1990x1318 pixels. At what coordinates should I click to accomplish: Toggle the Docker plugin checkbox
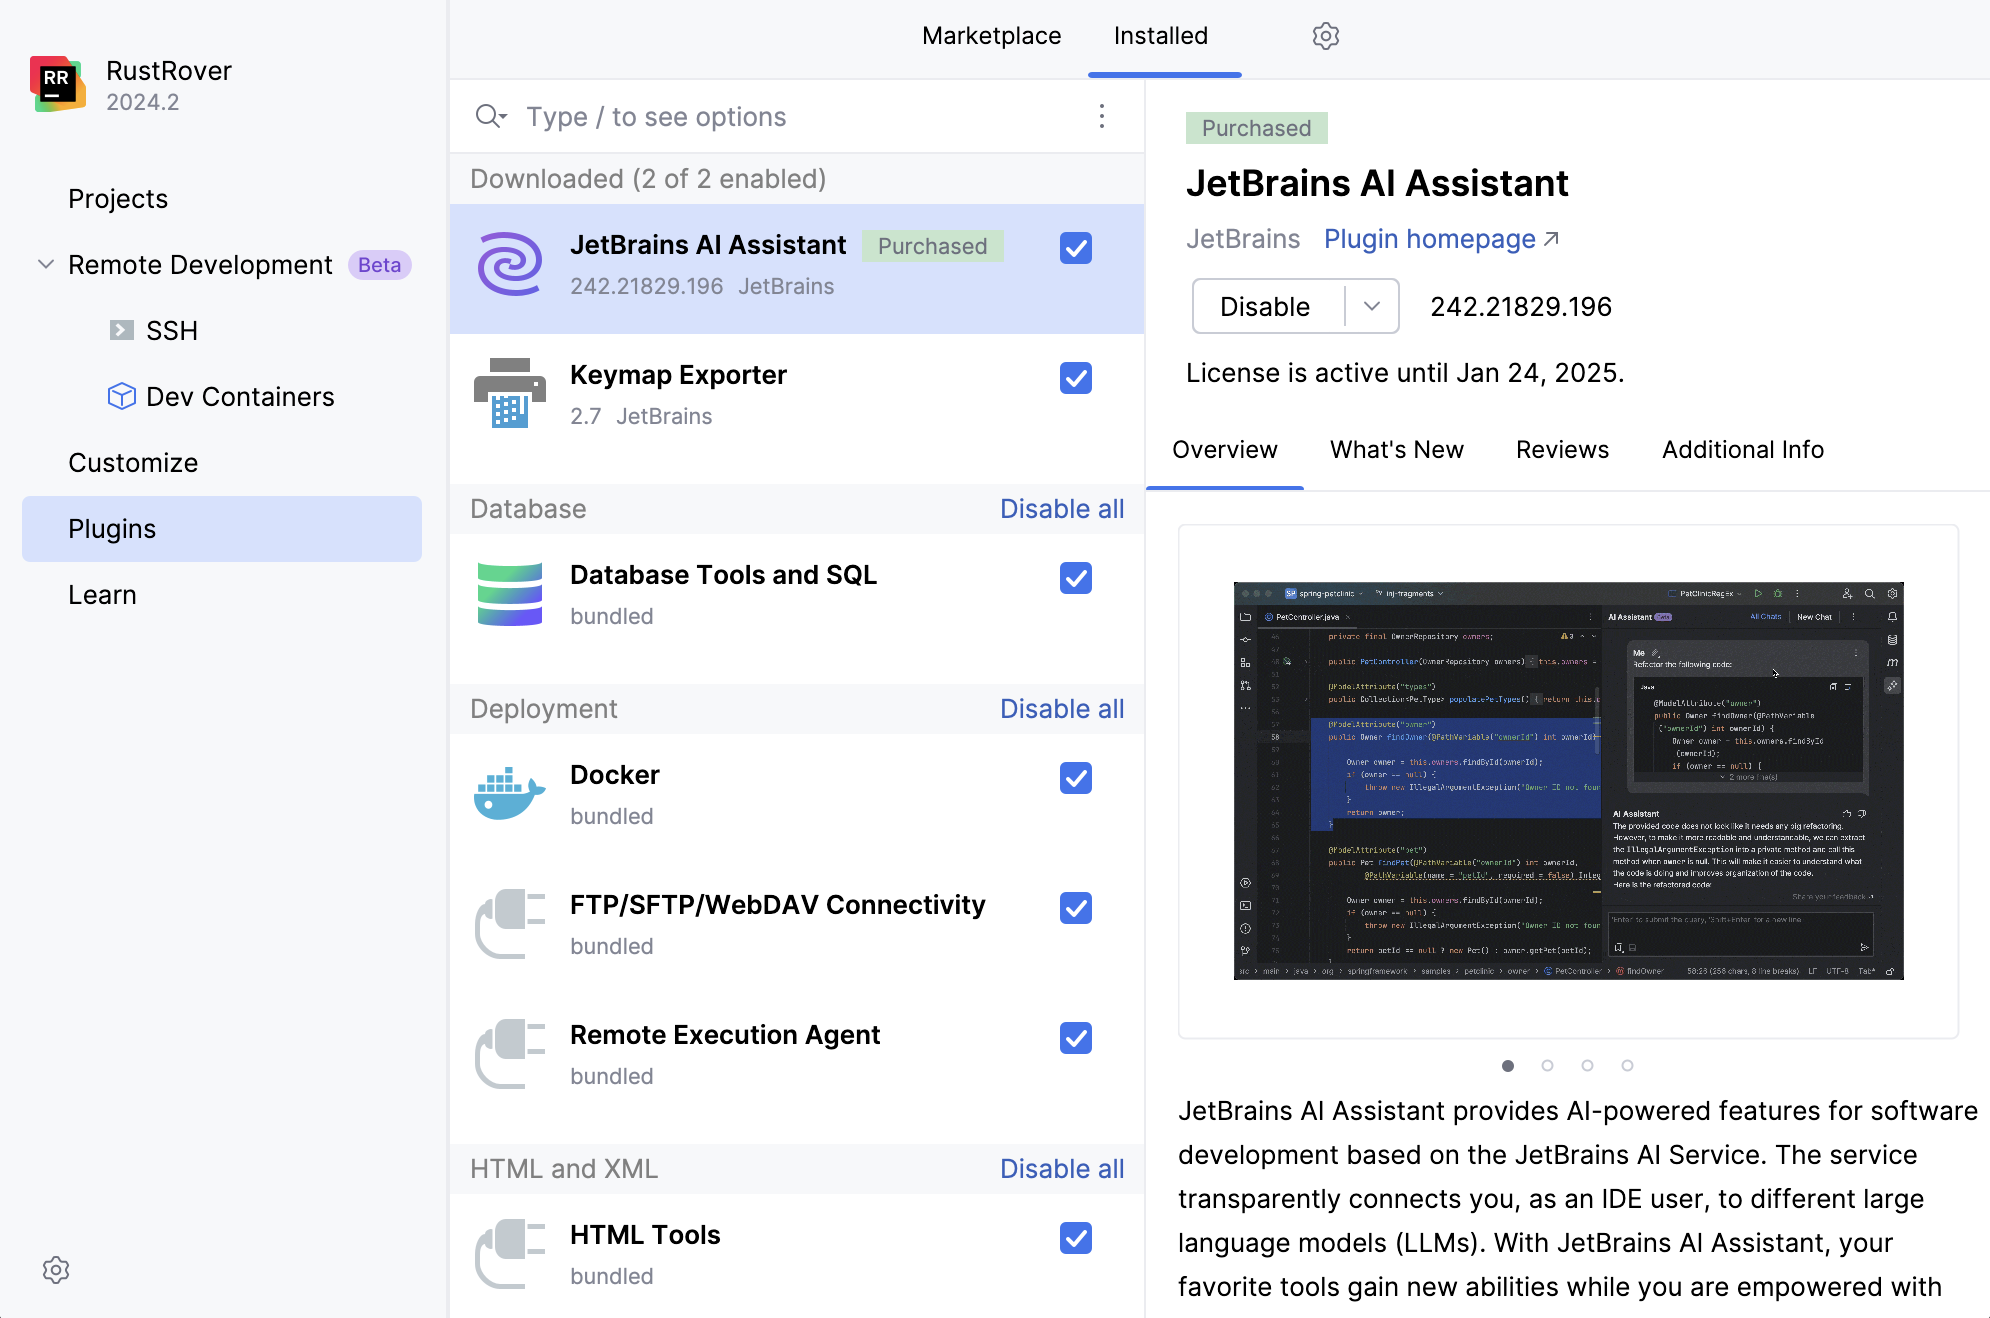(x=1076, y=778)
